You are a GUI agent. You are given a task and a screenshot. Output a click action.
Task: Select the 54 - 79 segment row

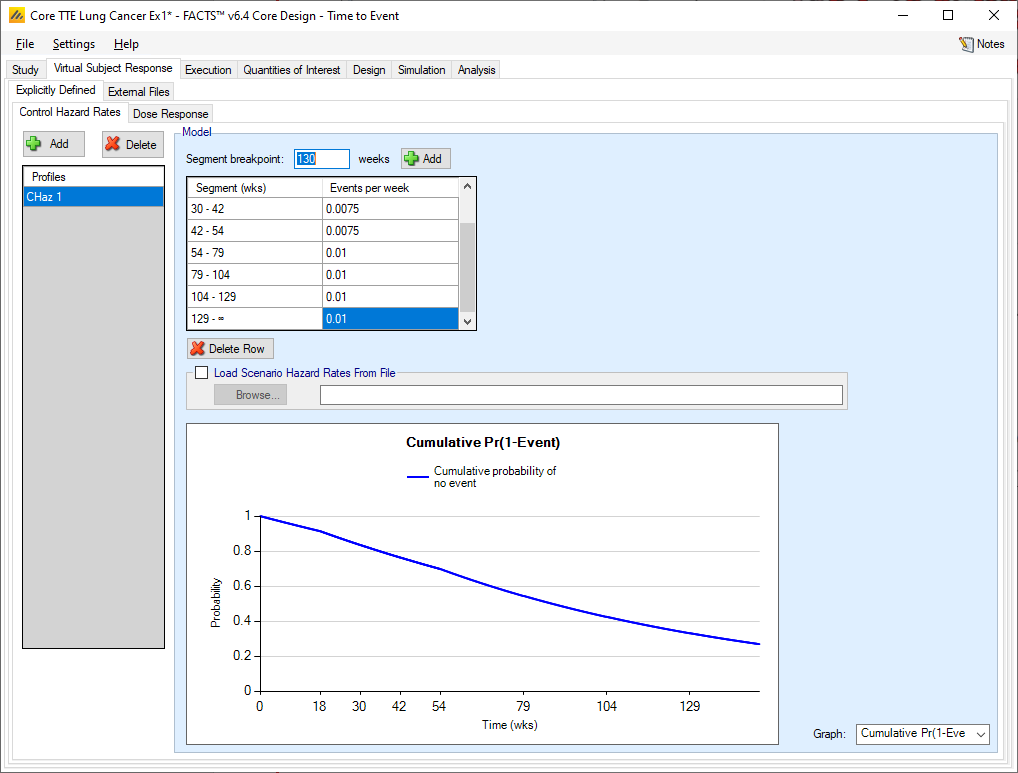pyautogui.click(x=254, y=253)
